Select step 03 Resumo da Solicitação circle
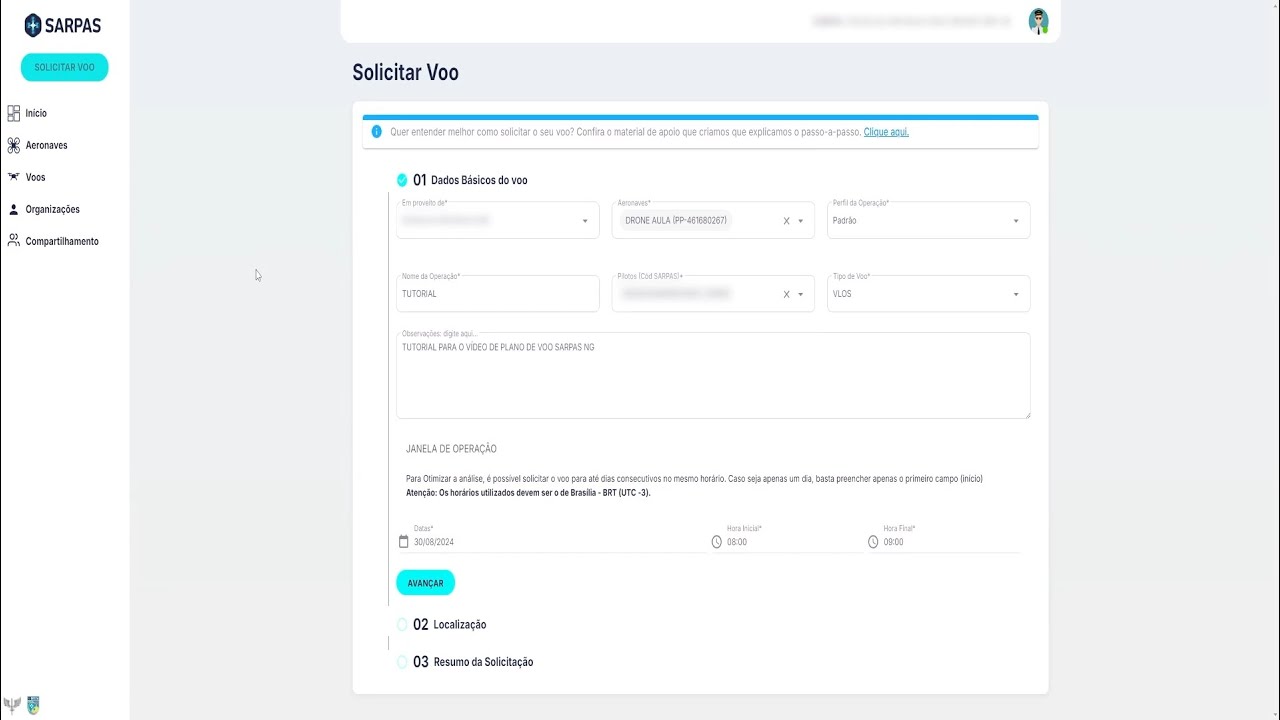The height and width of the screenshot is (720, 1280). pos(402,662)
